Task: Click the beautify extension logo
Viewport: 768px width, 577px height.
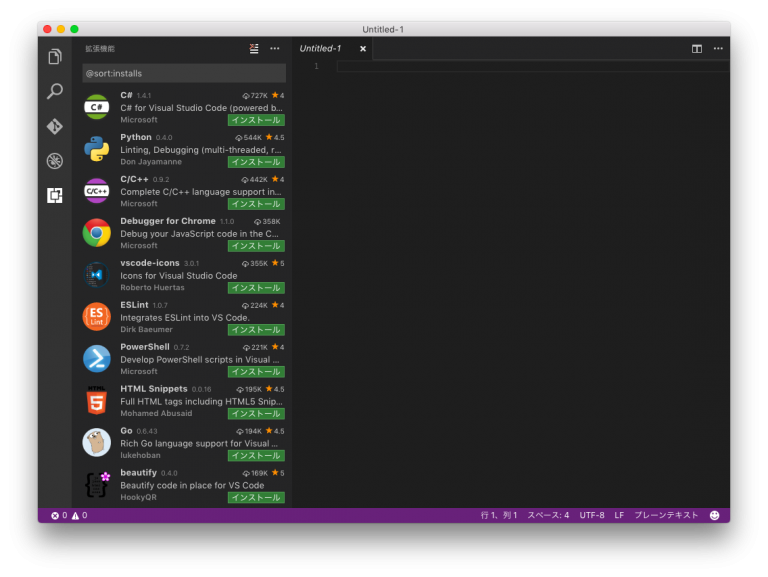Action: [x=96, y=484]
